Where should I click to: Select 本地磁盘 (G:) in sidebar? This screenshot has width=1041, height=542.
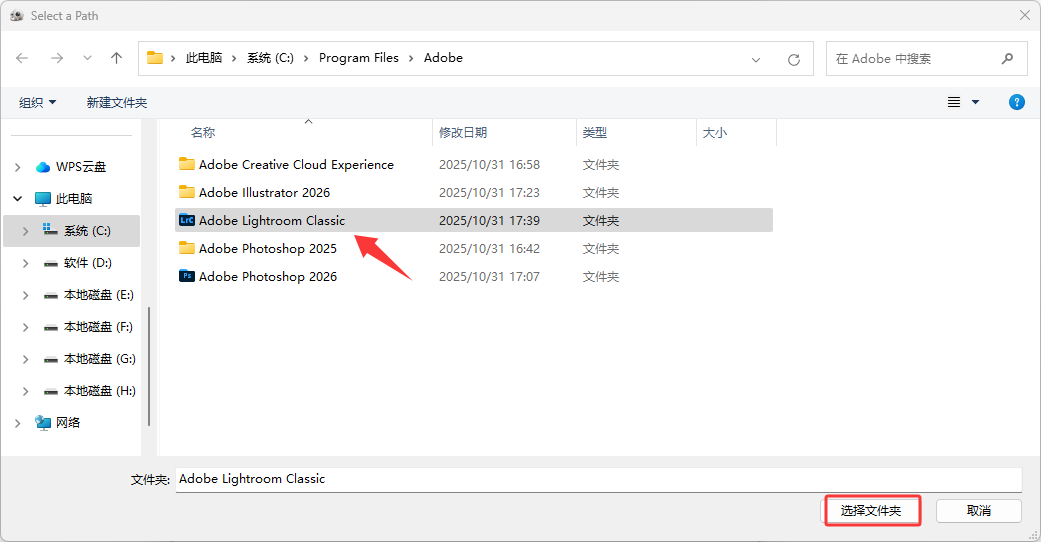(x=100, y=359)
